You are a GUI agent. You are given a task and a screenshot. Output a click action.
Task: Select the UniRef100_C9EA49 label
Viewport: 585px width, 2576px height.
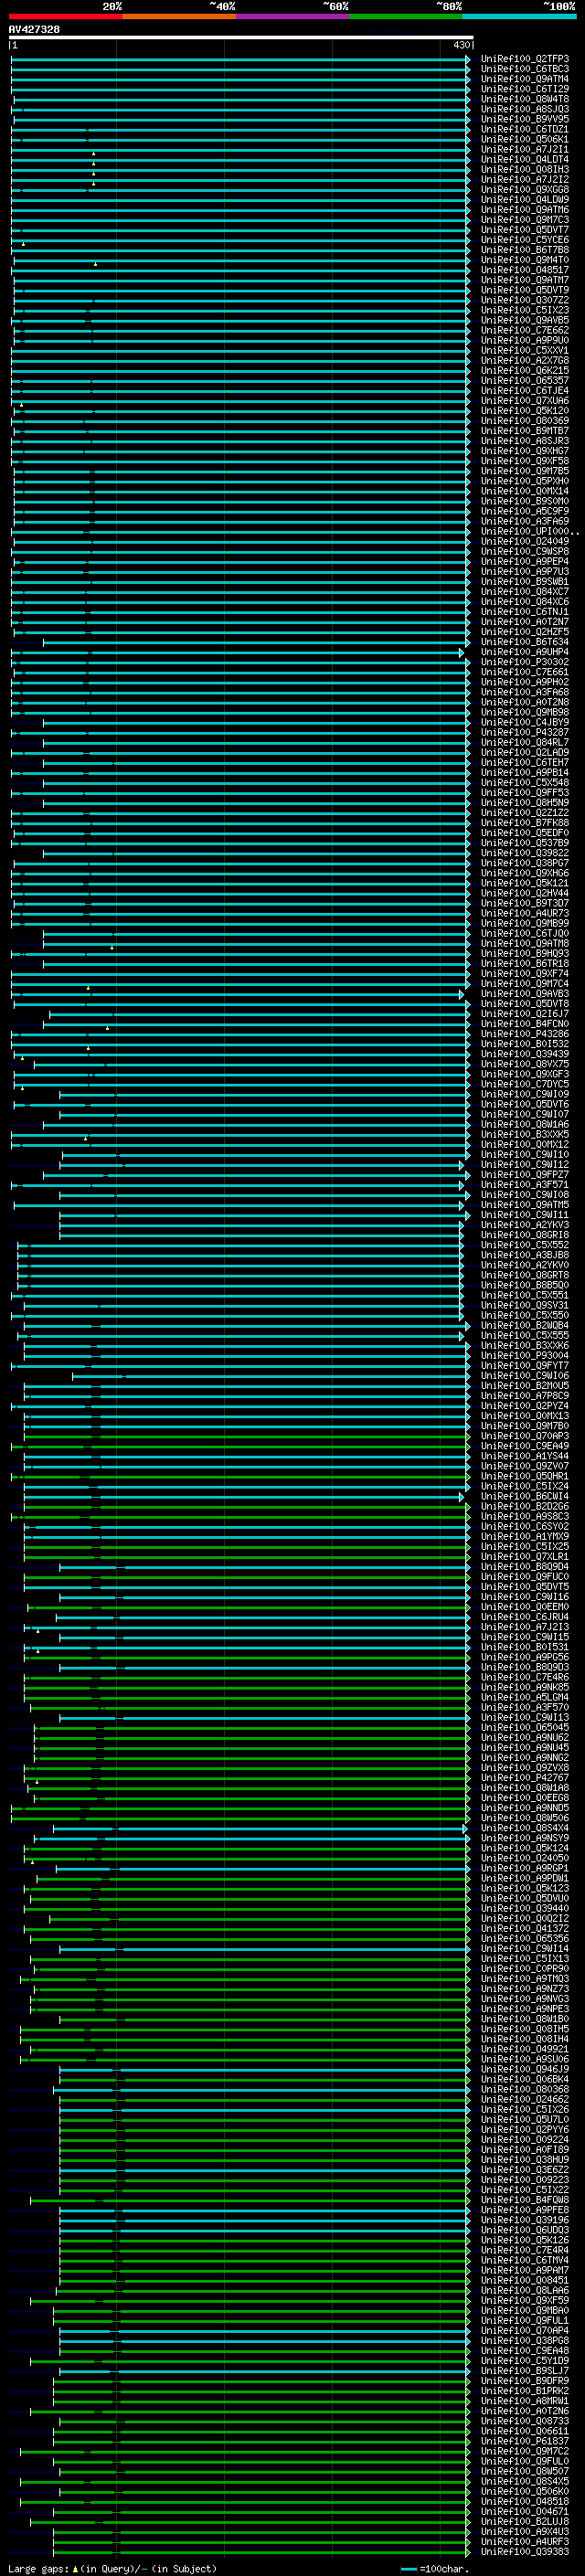point(525,1446)
